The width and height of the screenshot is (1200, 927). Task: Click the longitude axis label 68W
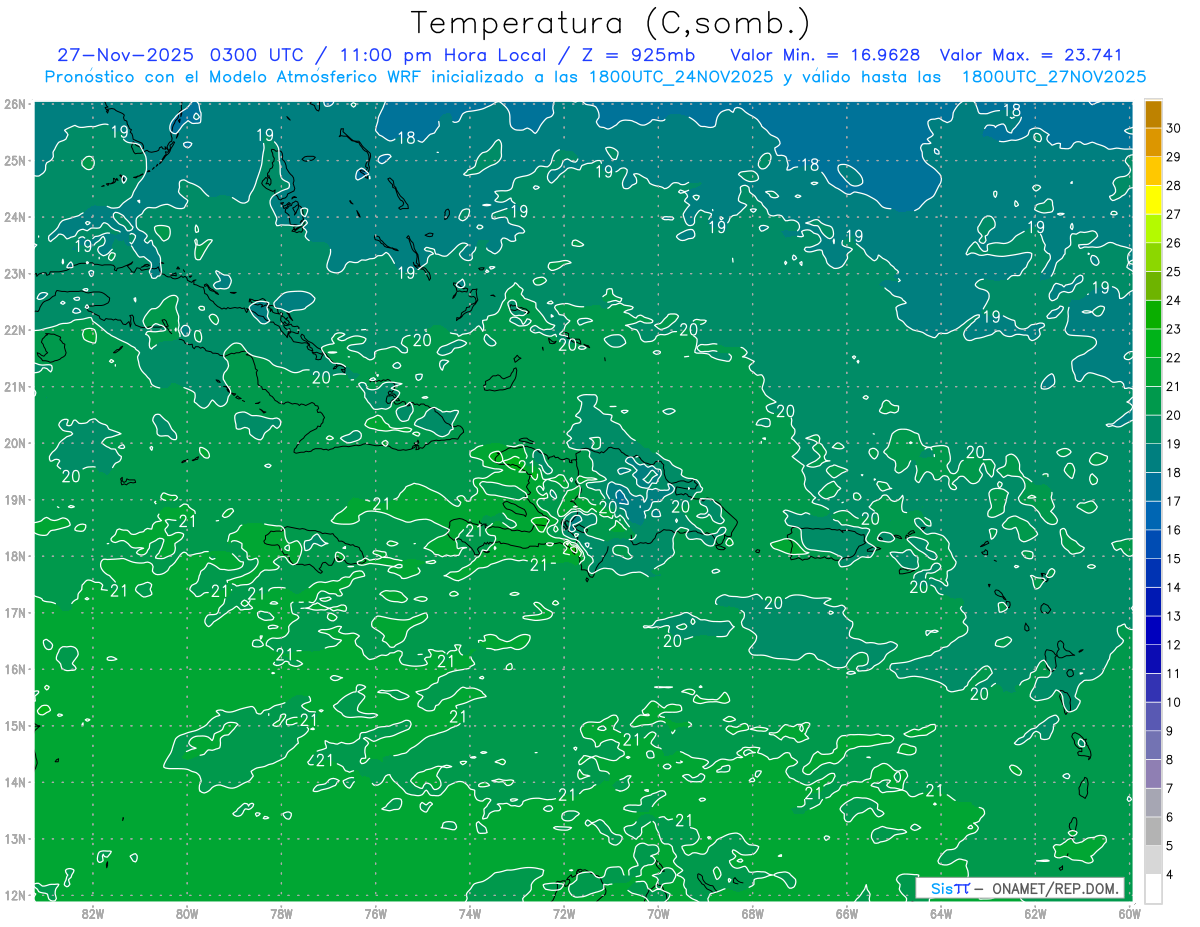(x=753, y=913)
